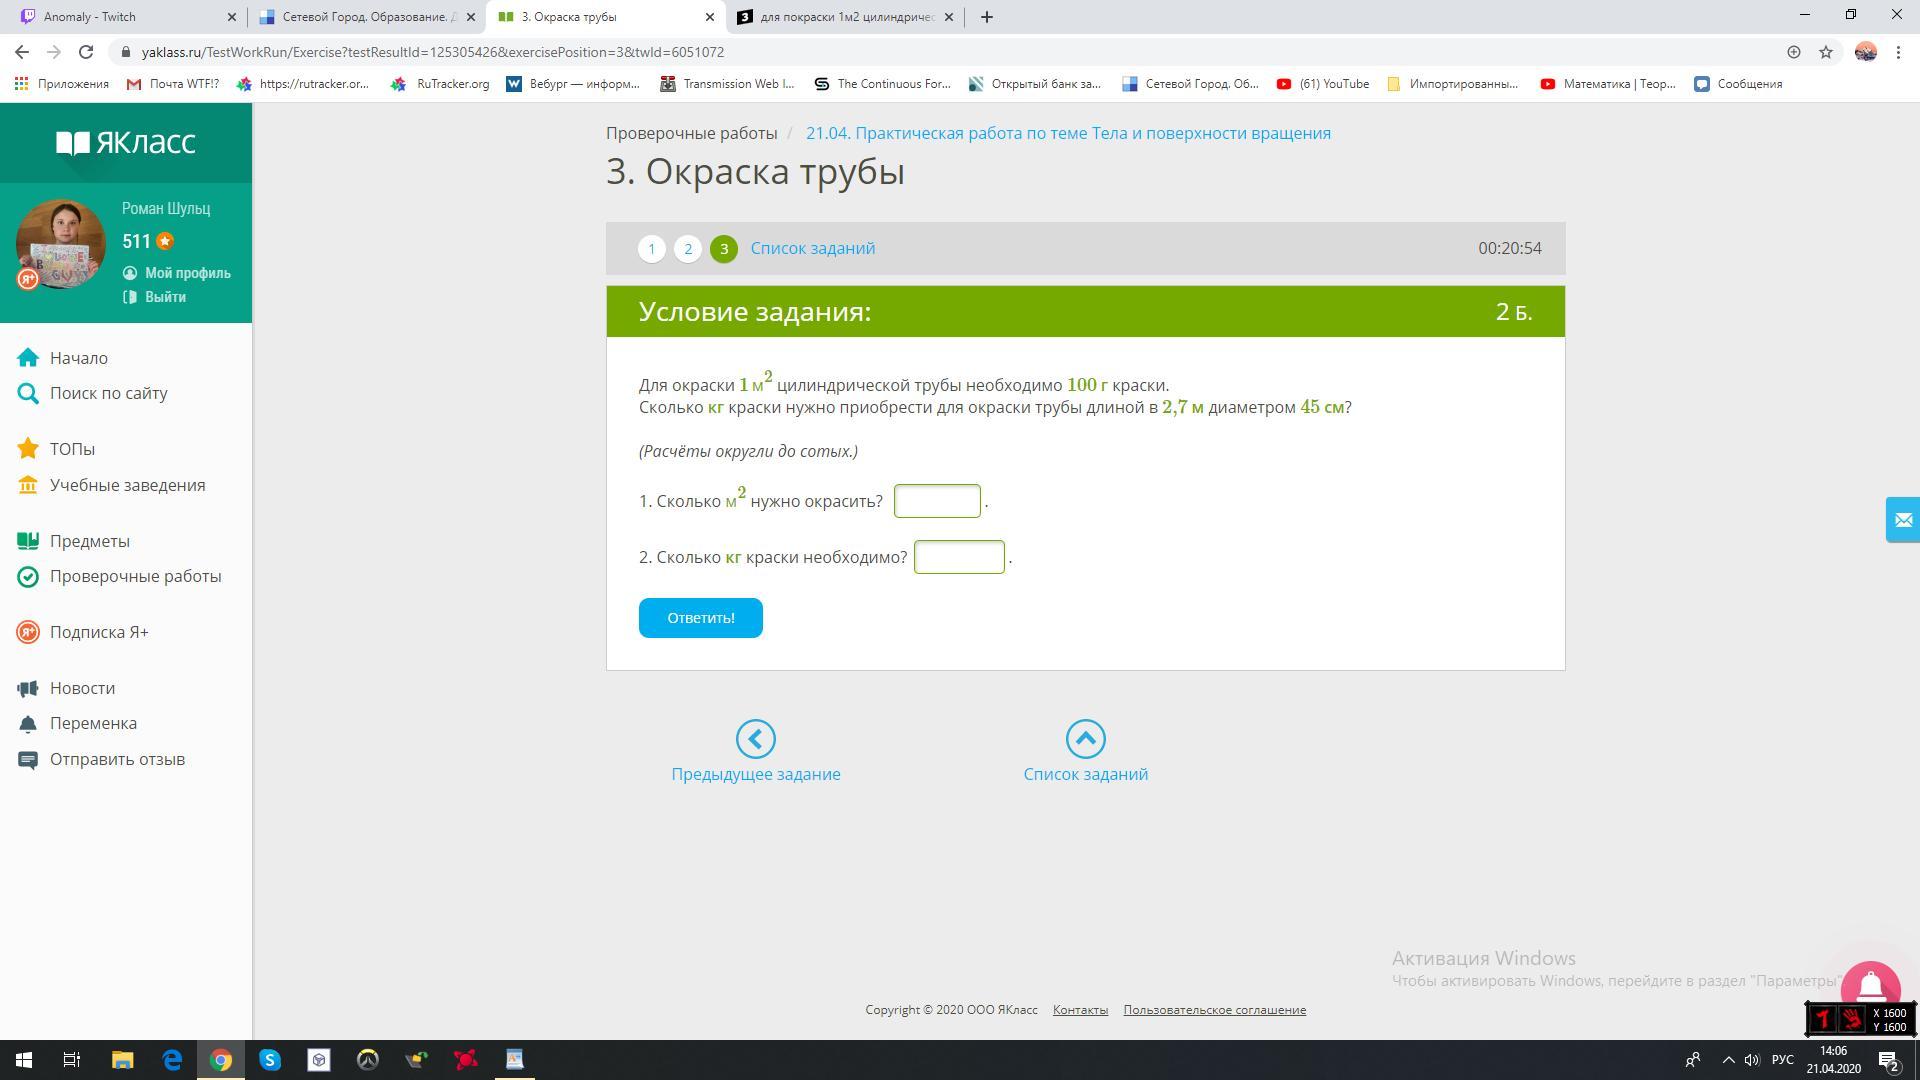Open Поиск по сайту search icon
The image size is (1920, 1080).
(x=28, y=394)
